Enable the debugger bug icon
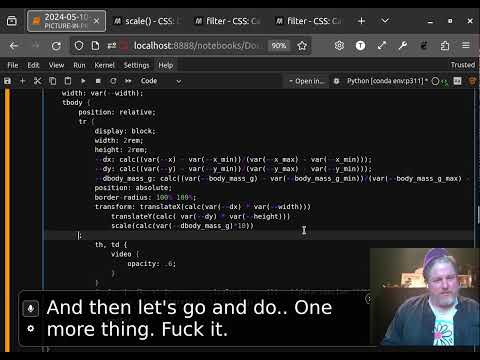 336,81
